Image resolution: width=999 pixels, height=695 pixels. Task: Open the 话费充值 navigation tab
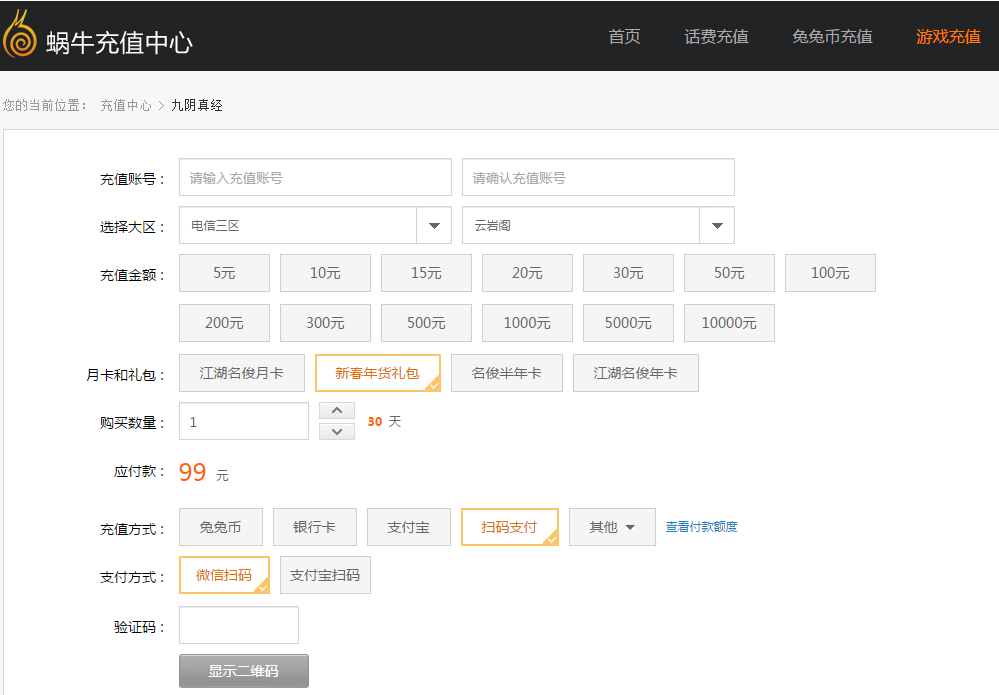tap(716, 37)
